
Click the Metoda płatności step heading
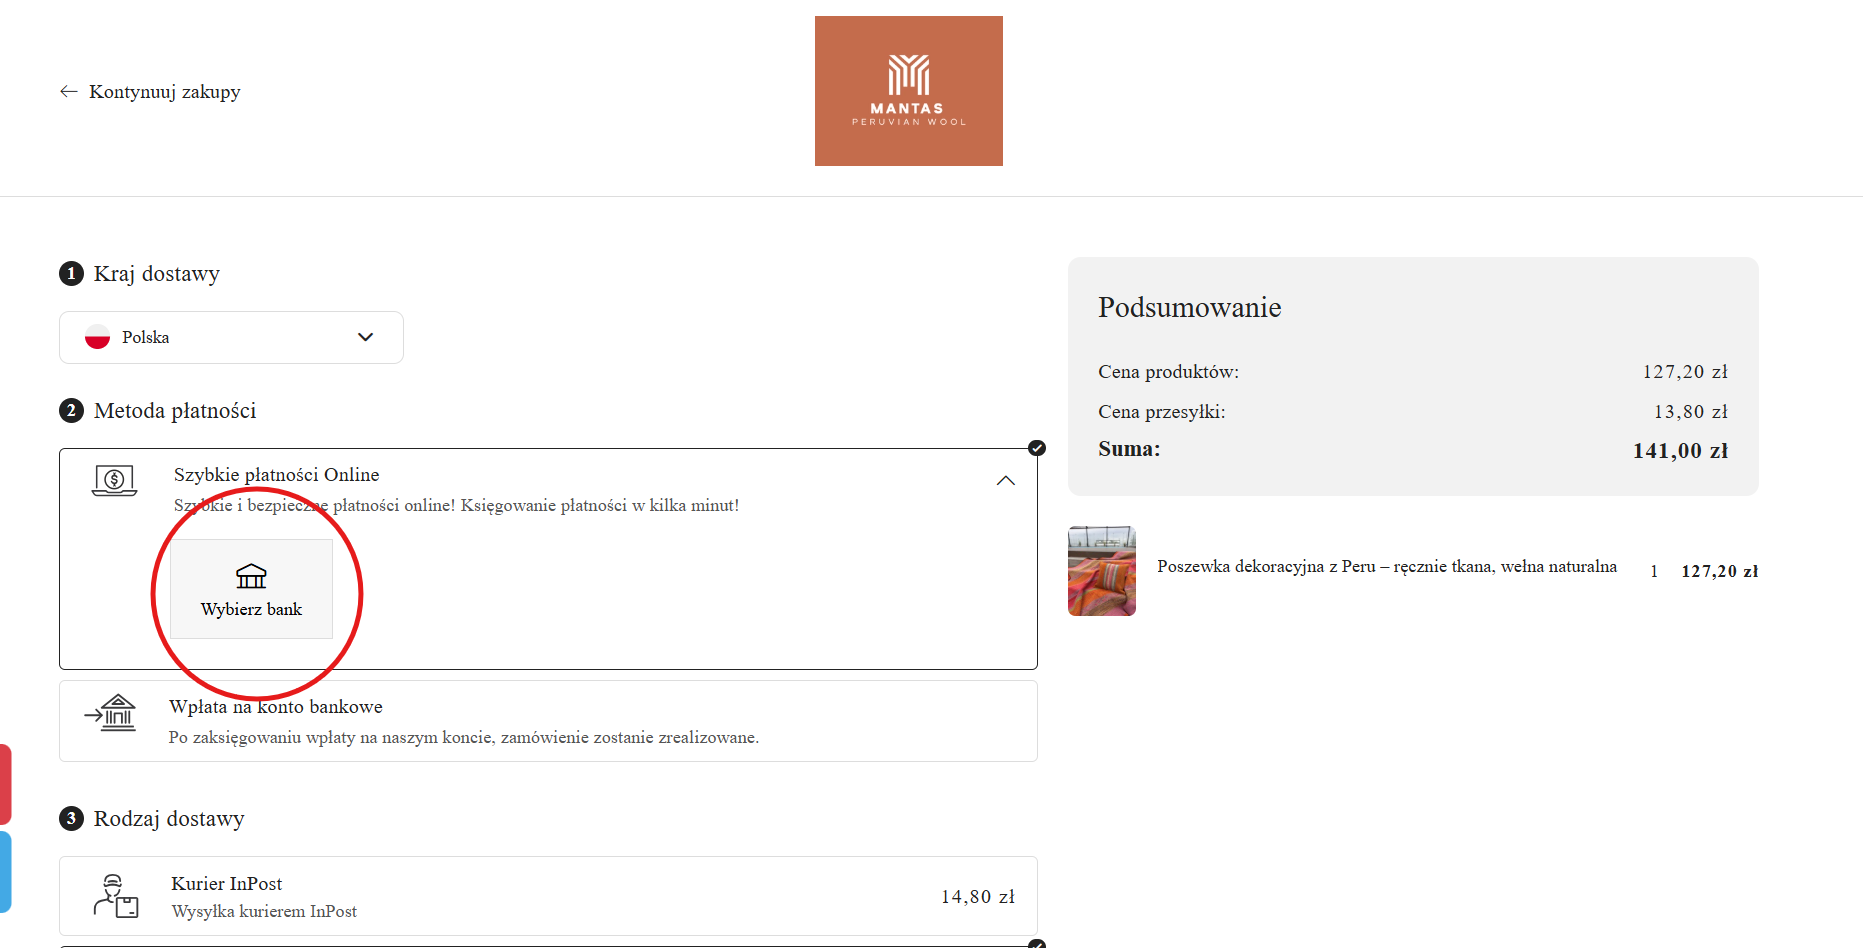[x=175, y=411]
